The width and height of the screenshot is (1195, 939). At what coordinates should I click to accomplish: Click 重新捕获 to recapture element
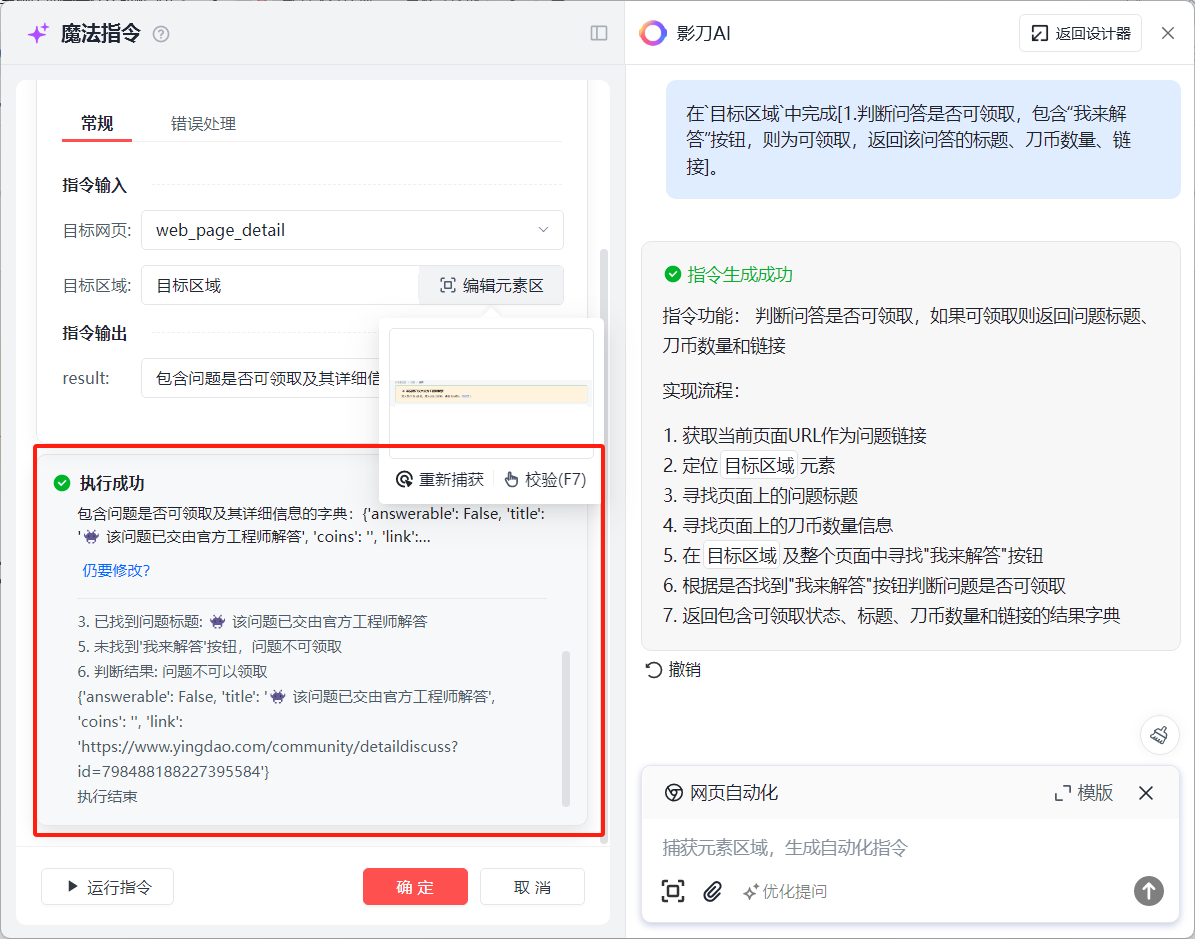coord(440,480)
